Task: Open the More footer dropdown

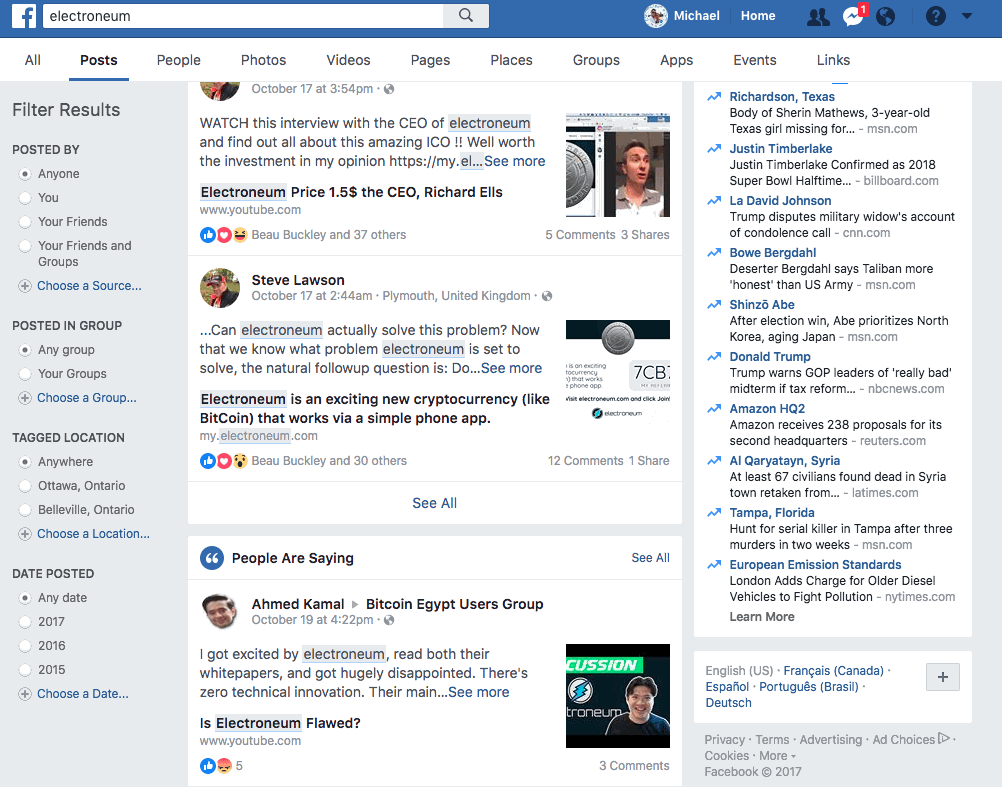Action: tap(778, 756)
